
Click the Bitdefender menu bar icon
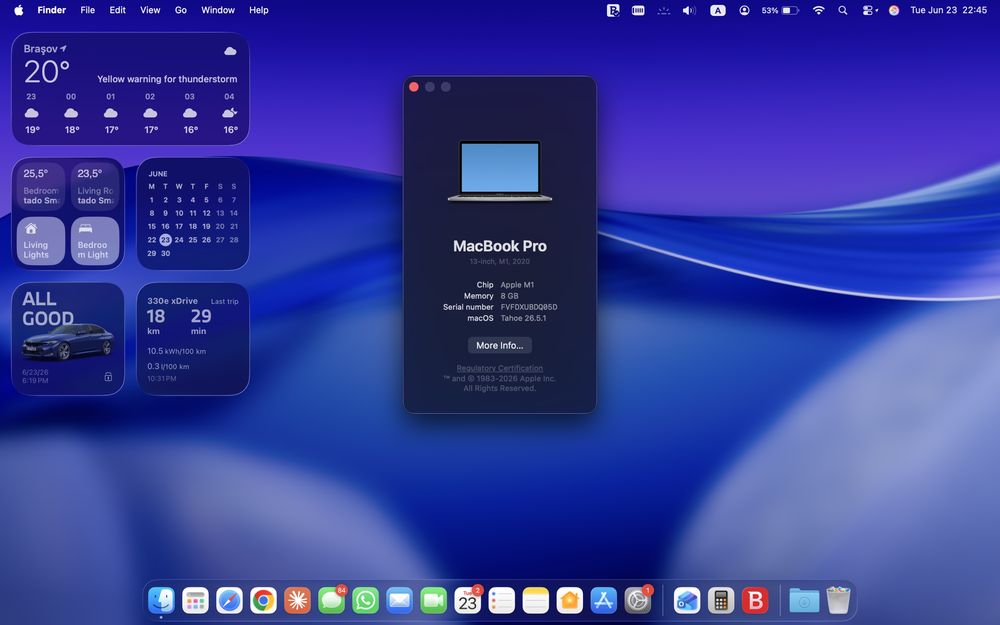613,10
